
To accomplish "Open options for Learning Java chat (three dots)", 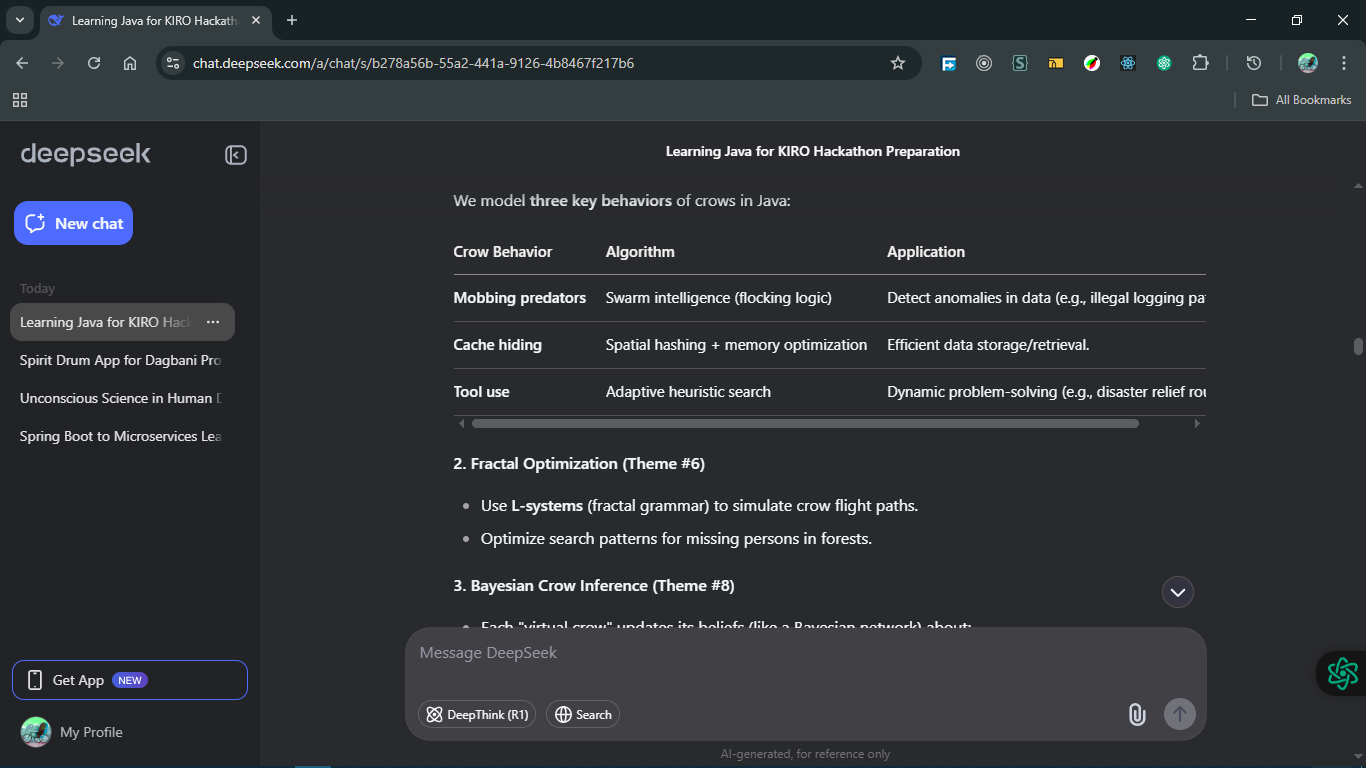I will (213, 322).
